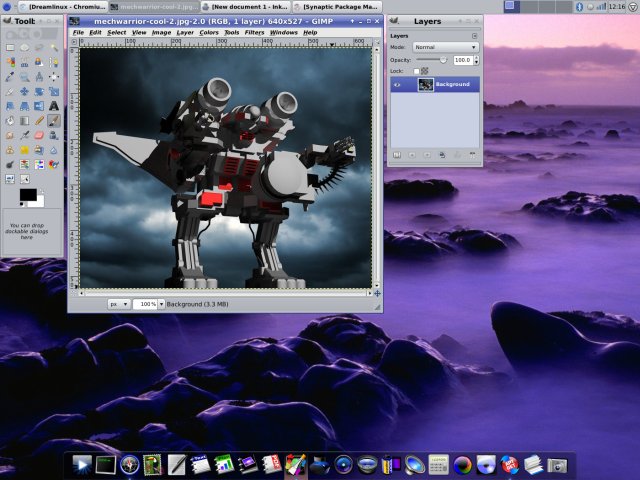The width and height of the screenshot is (640, 480).
Task: Decrease opacity with spinner down arrow
Action: (476, 63)
